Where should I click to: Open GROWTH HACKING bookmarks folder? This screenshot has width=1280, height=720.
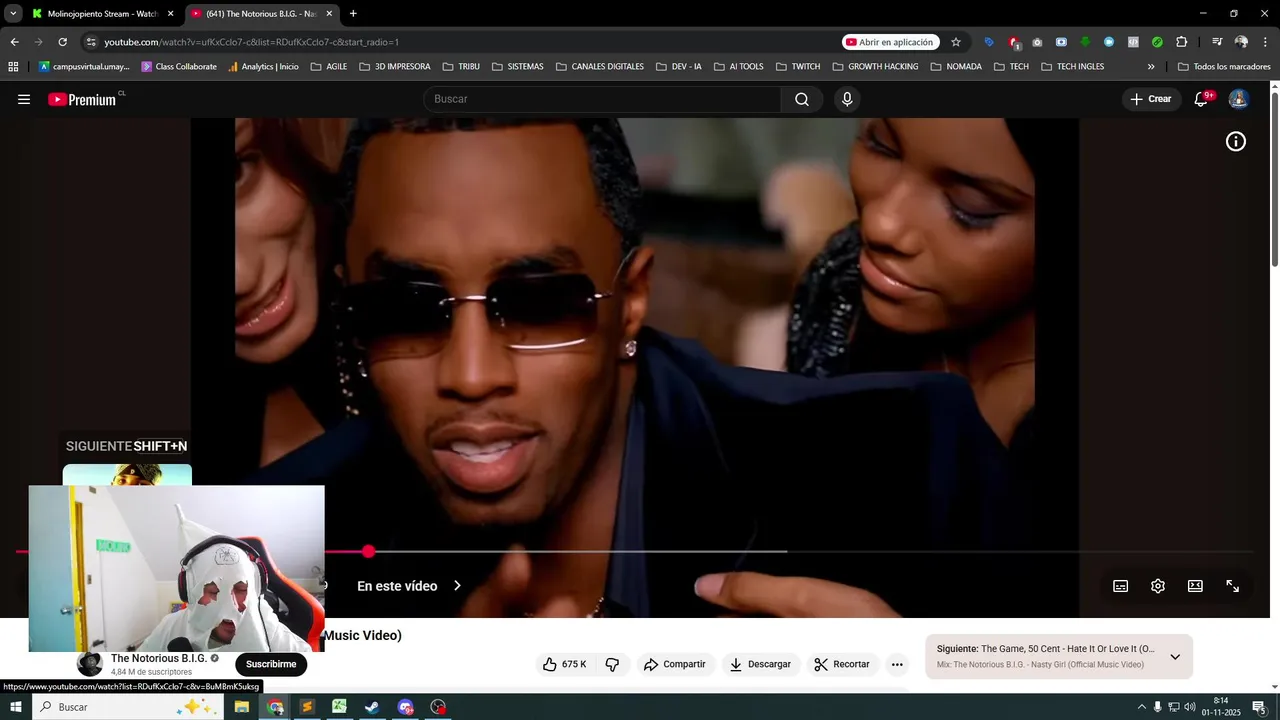(875, 67)
